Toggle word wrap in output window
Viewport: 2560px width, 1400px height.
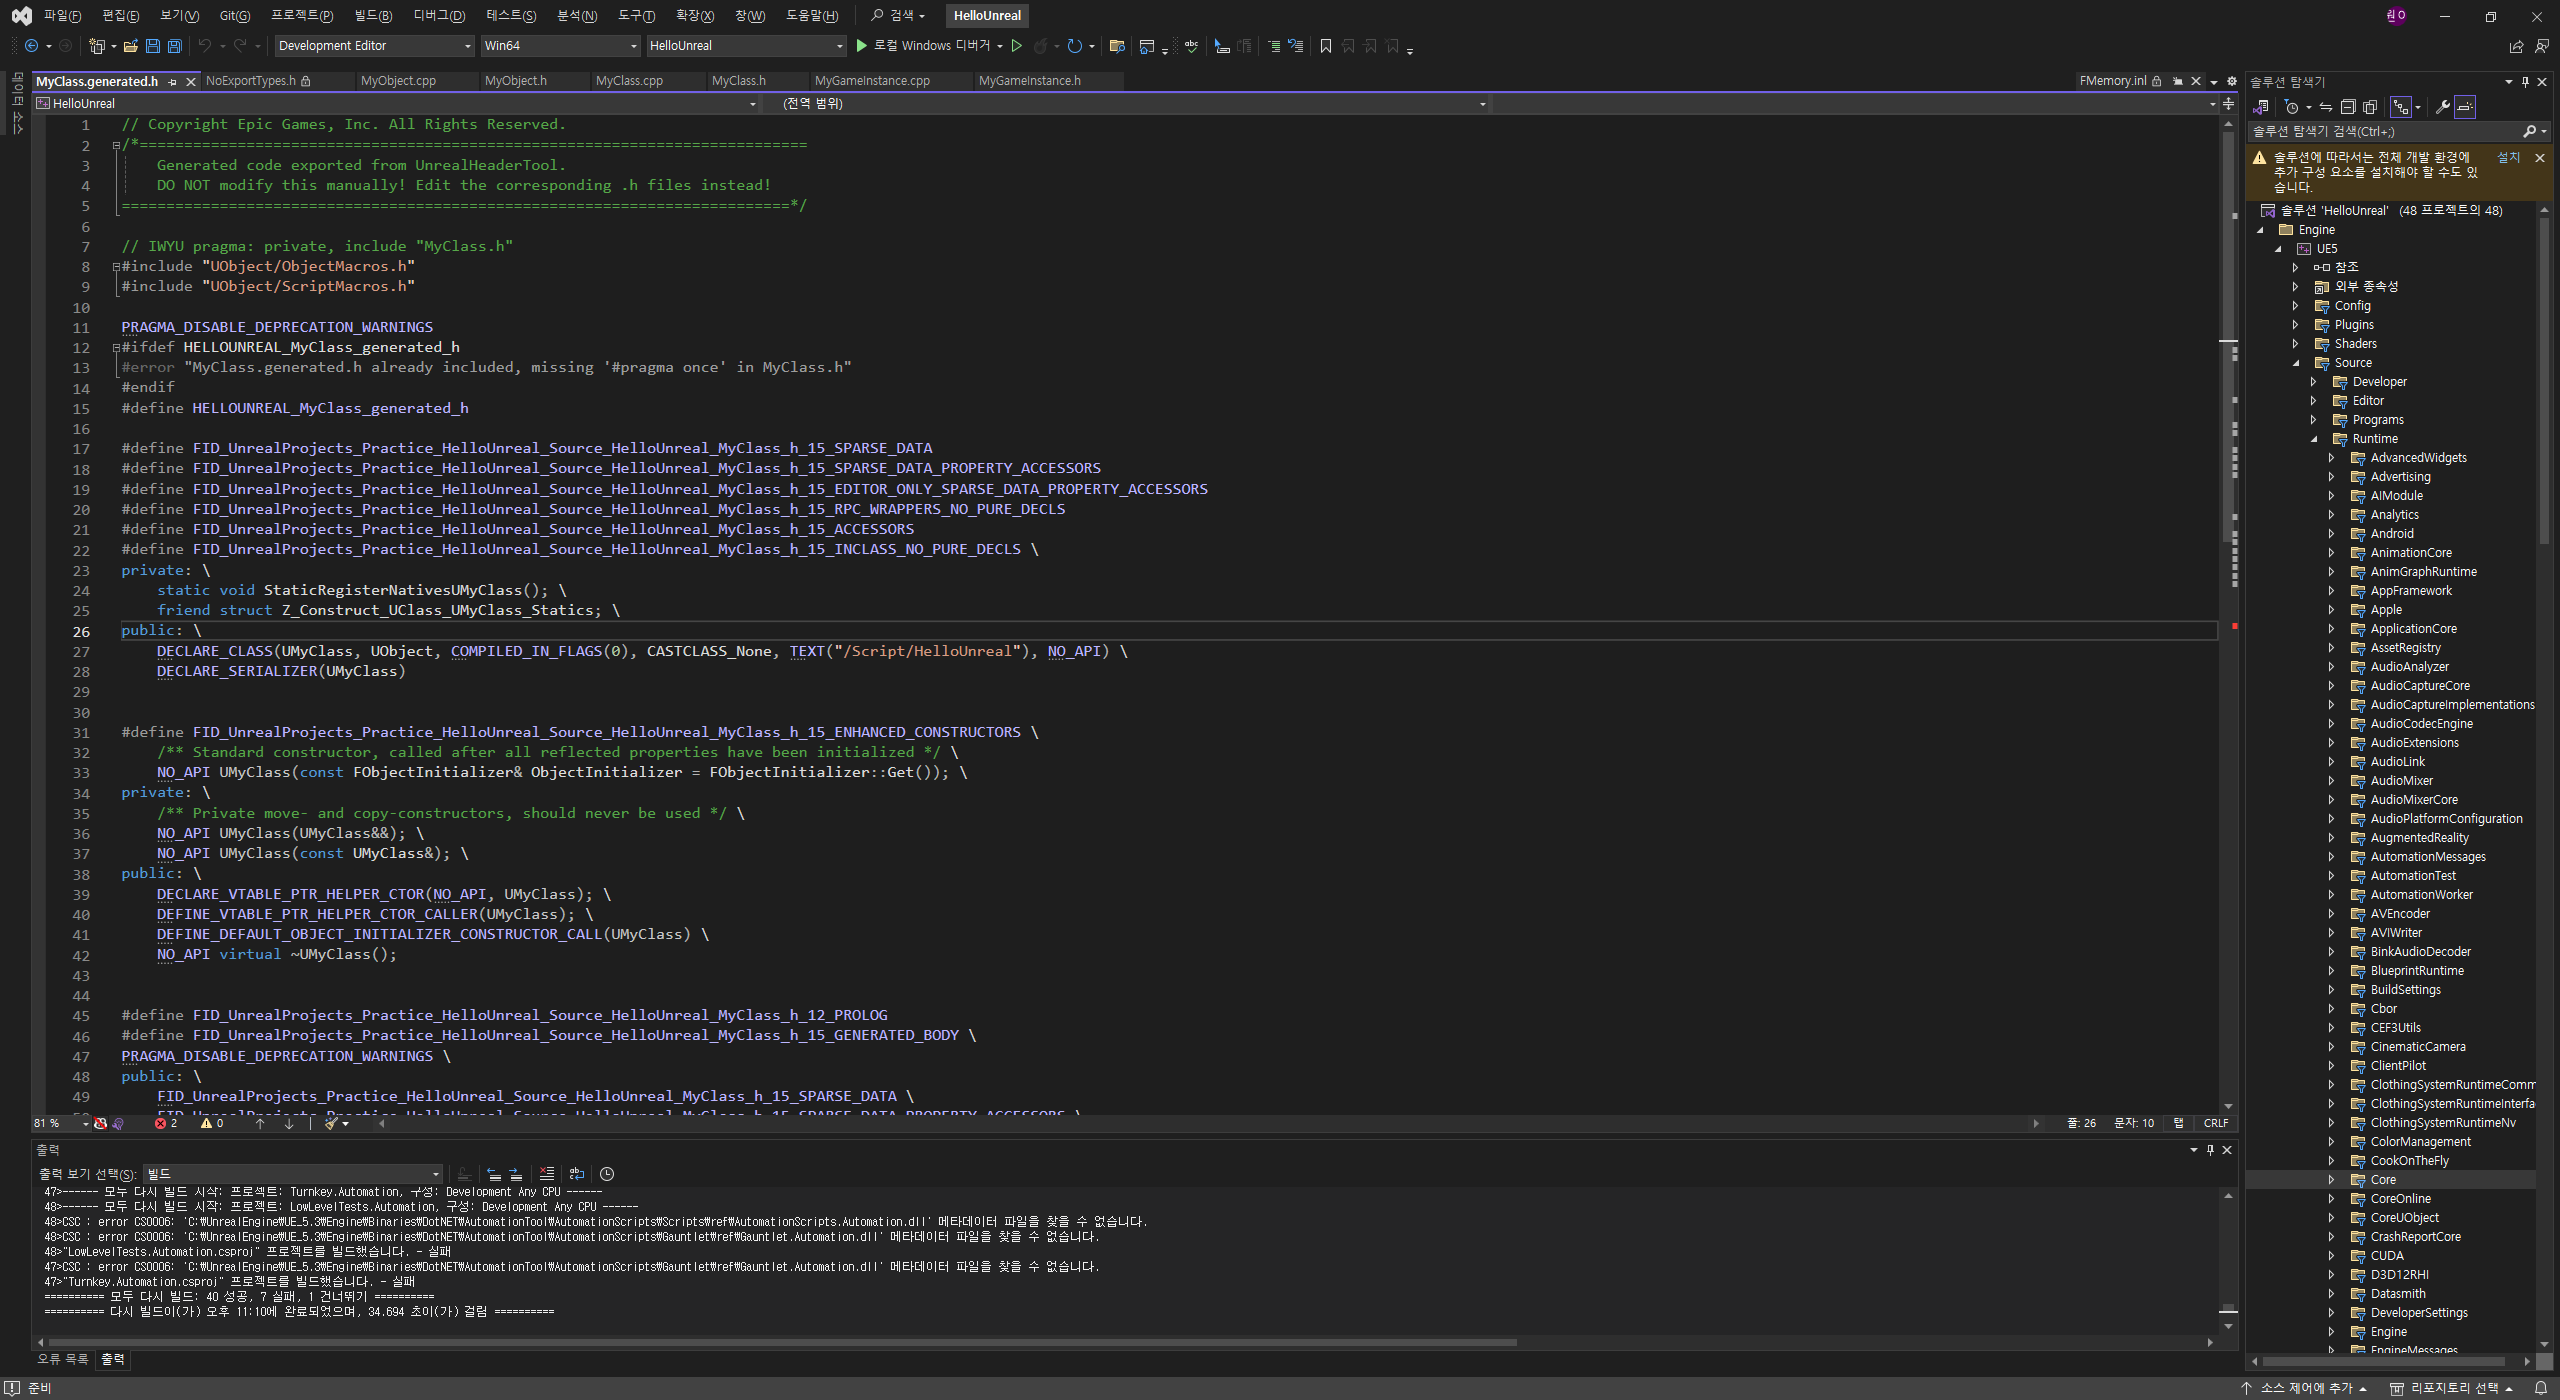click(x=576, y=1174)
